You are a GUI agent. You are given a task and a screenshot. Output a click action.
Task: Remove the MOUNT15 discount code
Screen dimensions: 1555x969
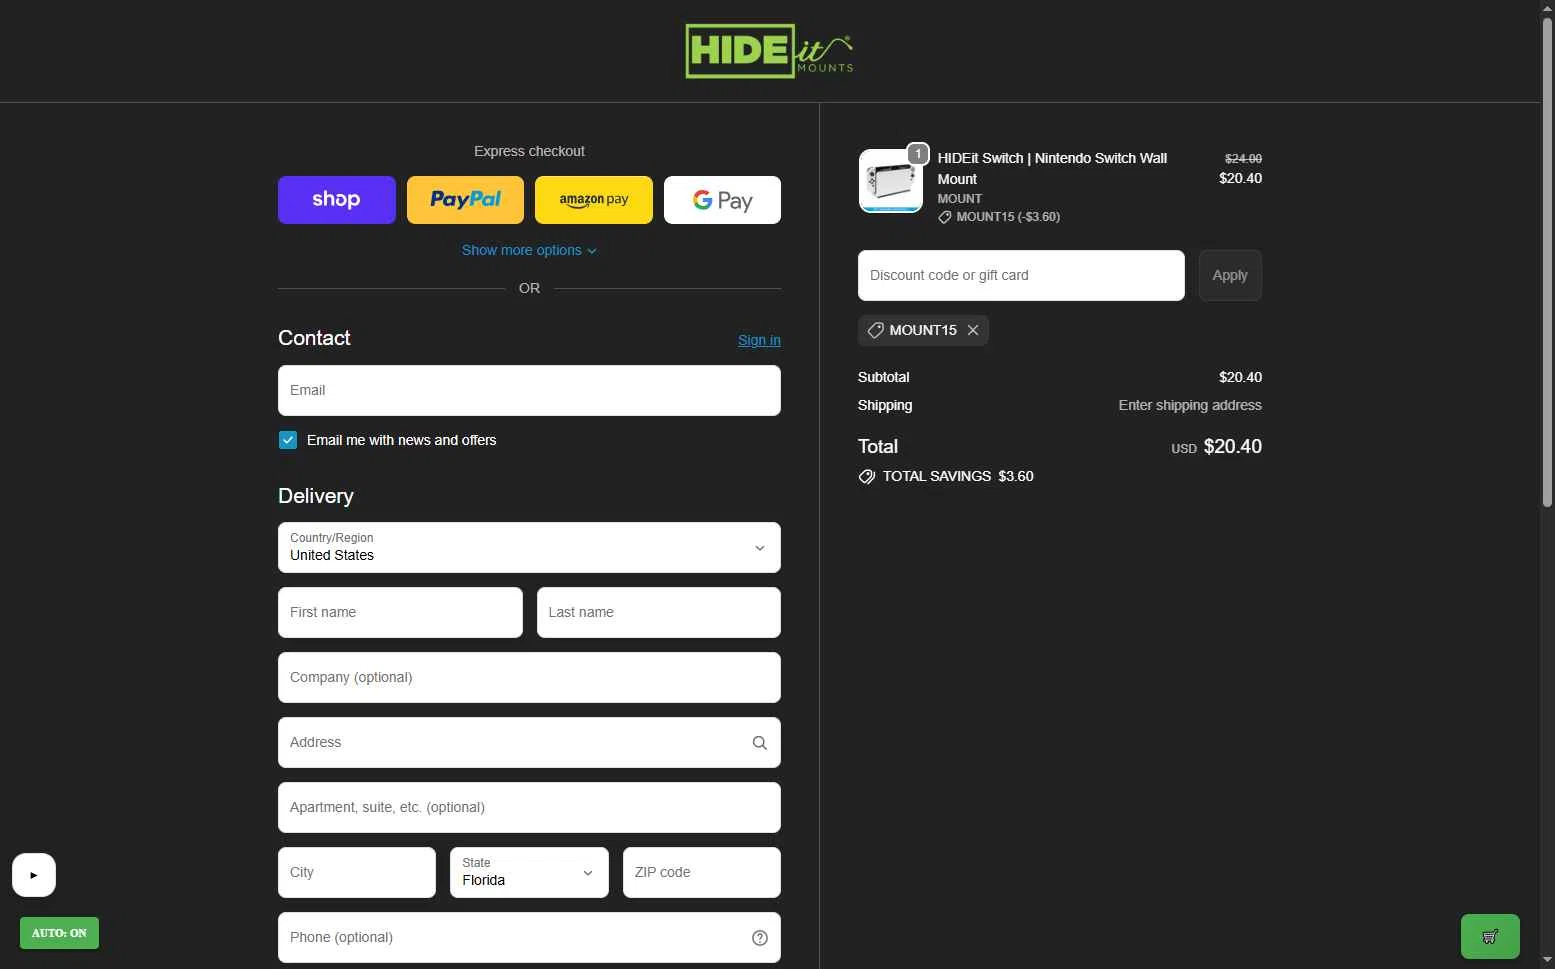pos(973,330)
